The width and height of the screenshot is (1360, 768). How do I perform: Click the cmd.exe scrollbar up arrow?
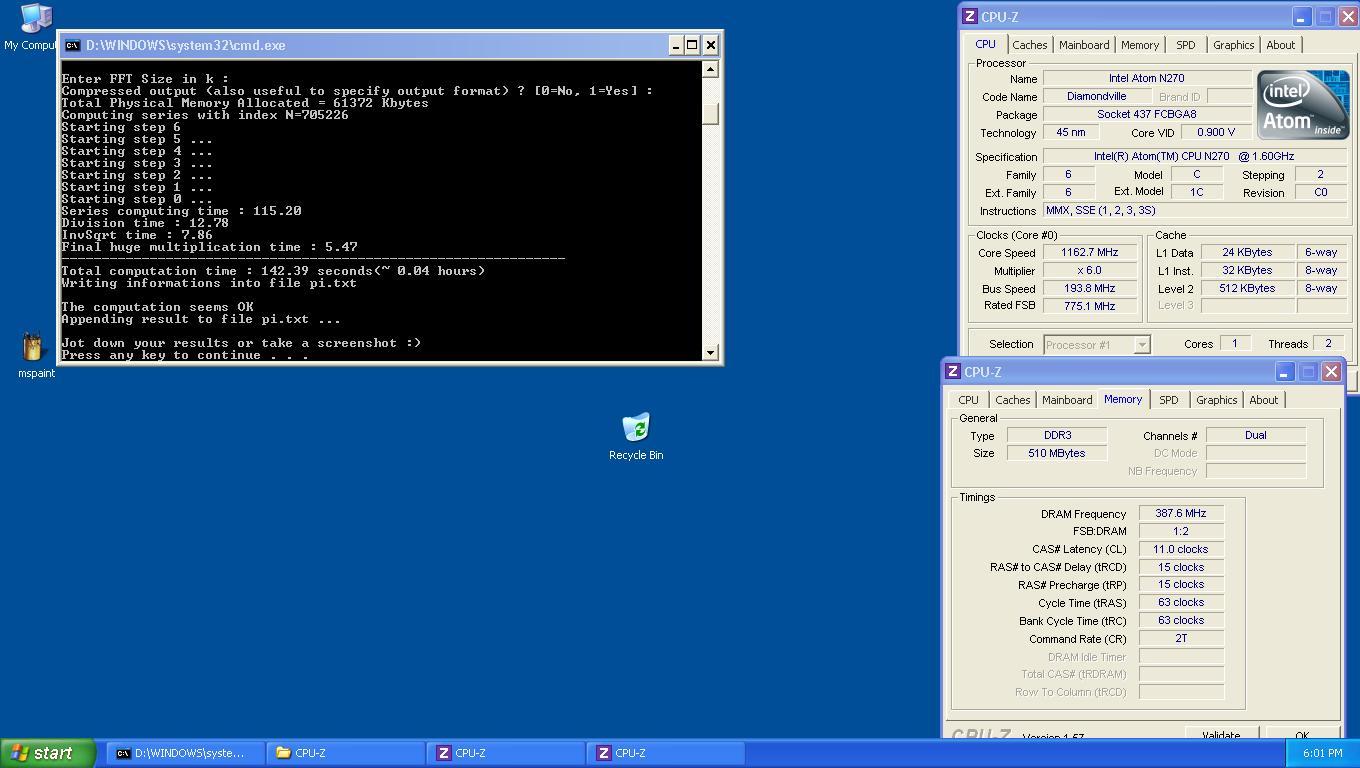point(710,69)
